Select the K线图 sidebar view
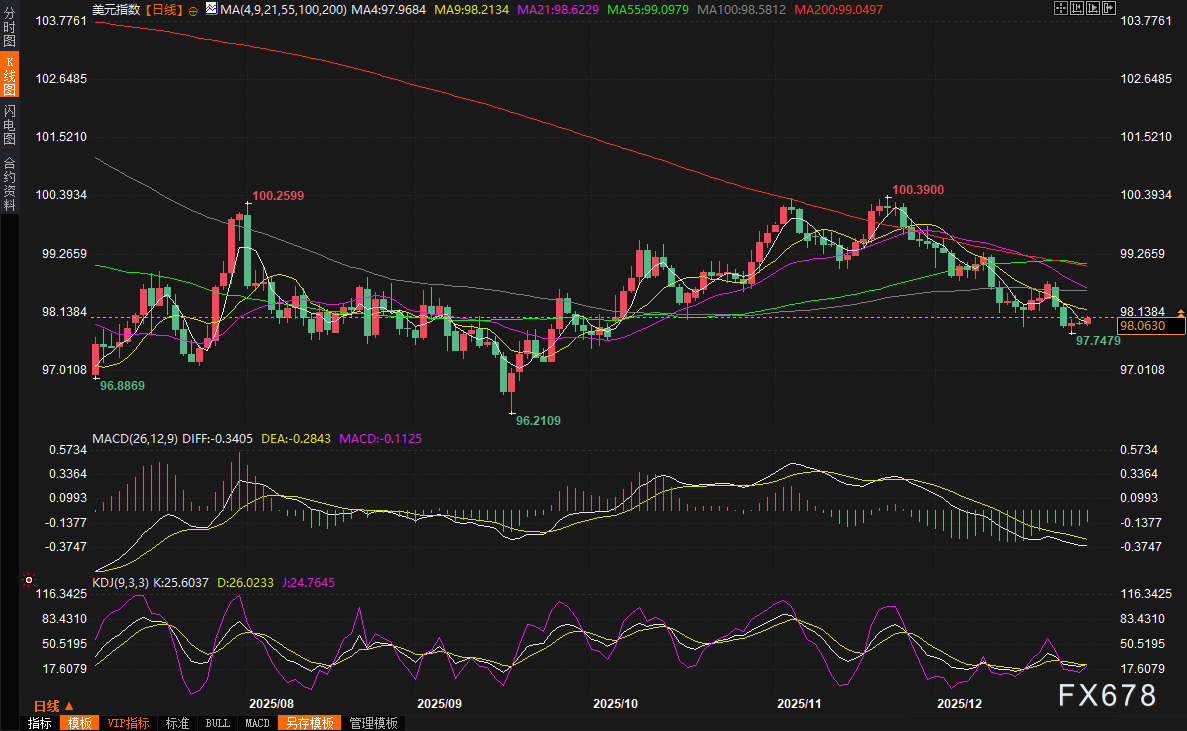Image resolution: width=1187 pixels, height=731 pixels. (9, 76)
